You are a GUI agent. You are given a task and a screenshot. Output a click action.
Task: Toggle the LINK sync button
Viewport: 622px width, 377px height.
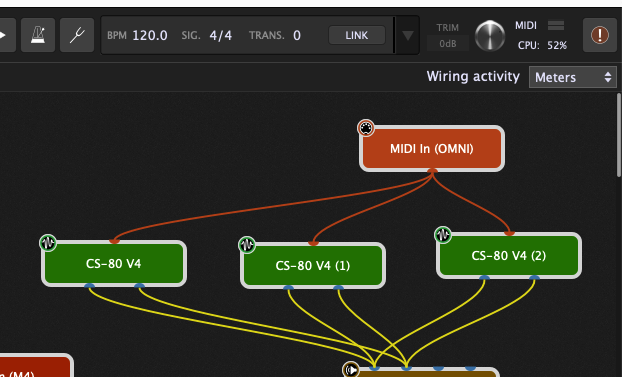[x=357, y=35]
